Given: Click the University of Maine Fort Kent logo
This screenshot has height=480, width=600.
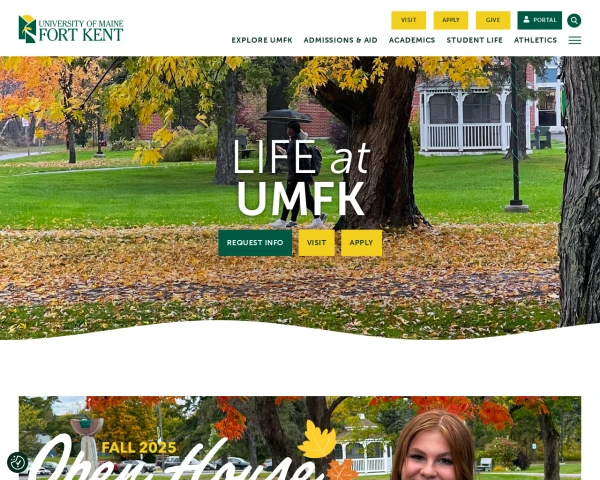Looking at the screenshot, I should point(71,29).
